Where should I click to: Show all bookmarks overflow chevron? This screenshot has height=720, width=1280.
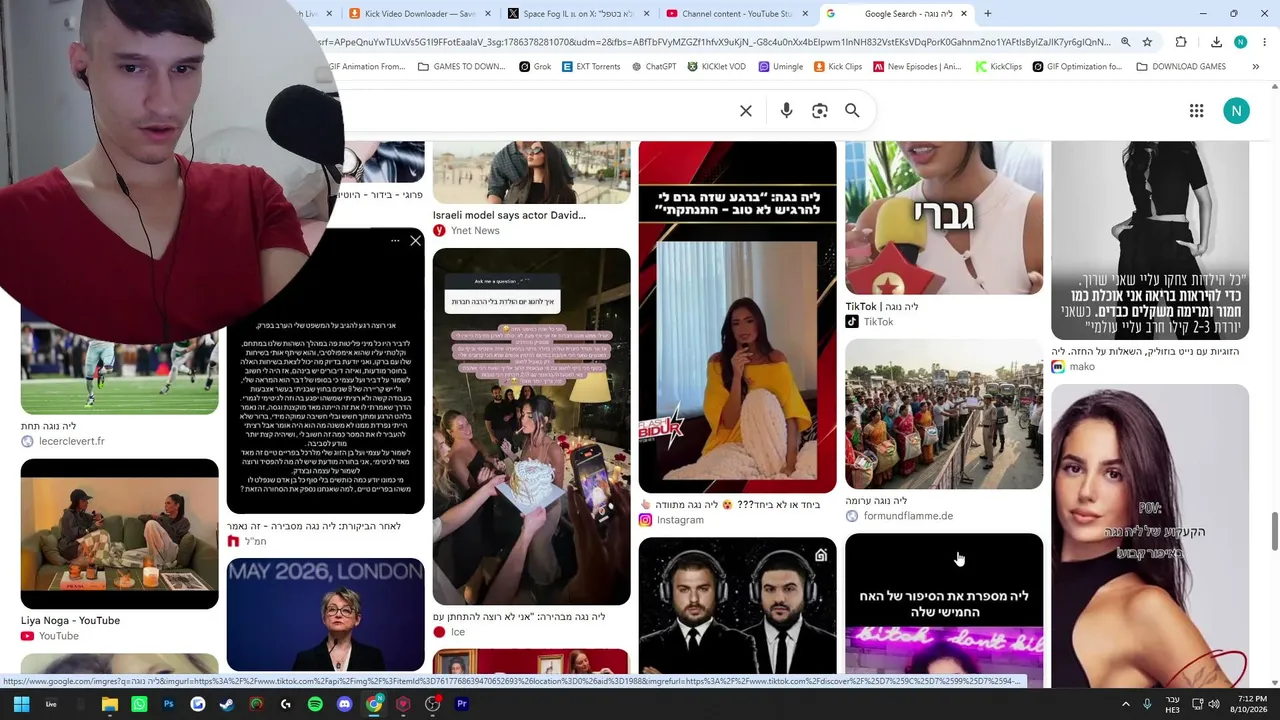tap(1255, 67)
